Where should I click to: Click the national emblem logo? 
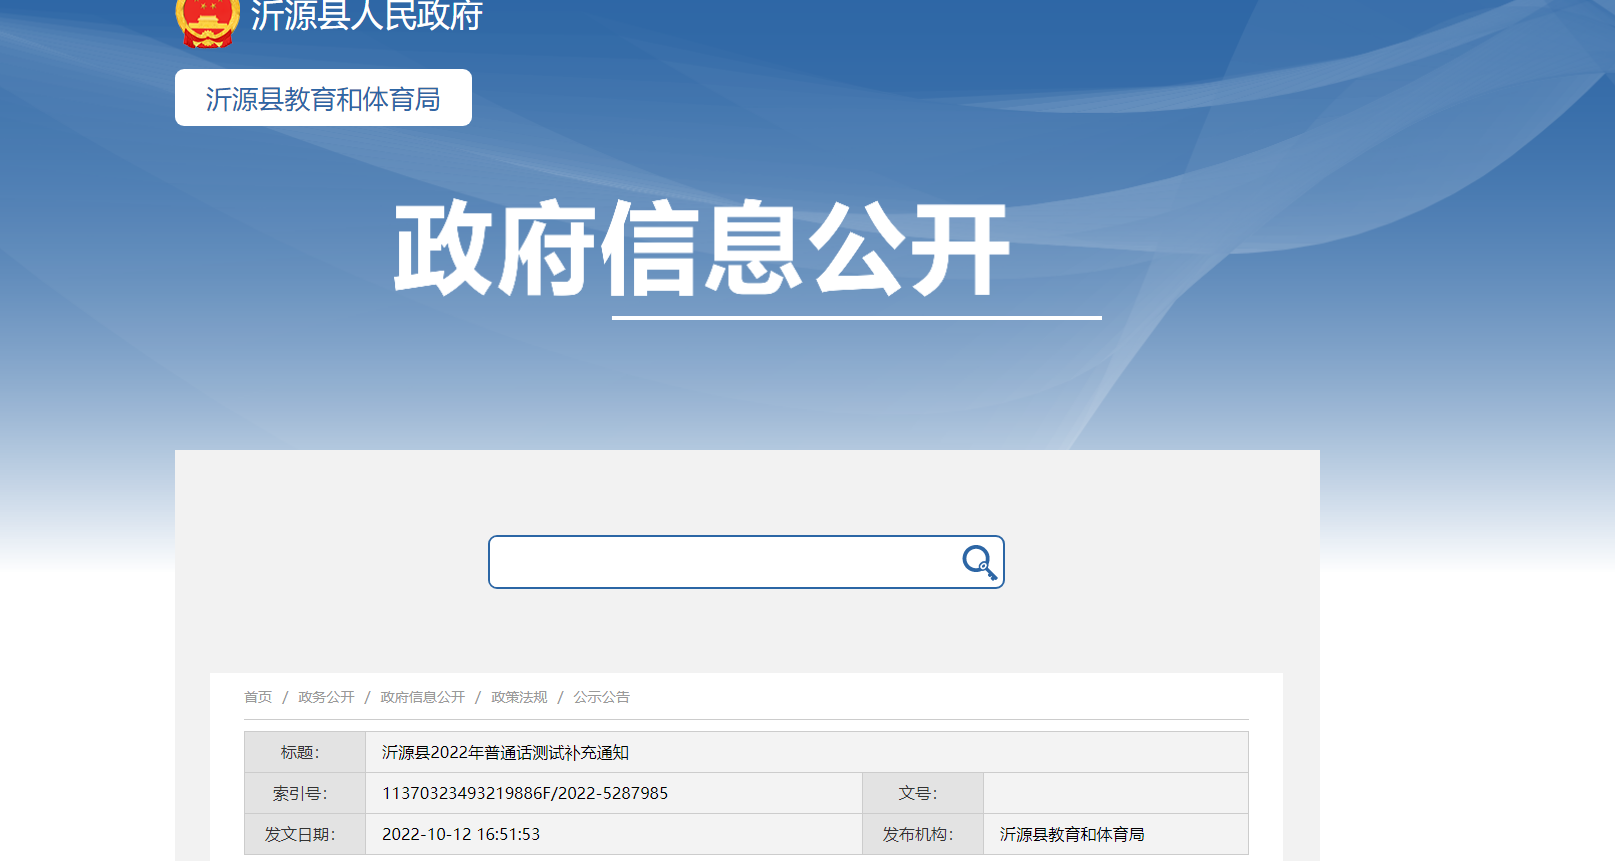(207, 21)
